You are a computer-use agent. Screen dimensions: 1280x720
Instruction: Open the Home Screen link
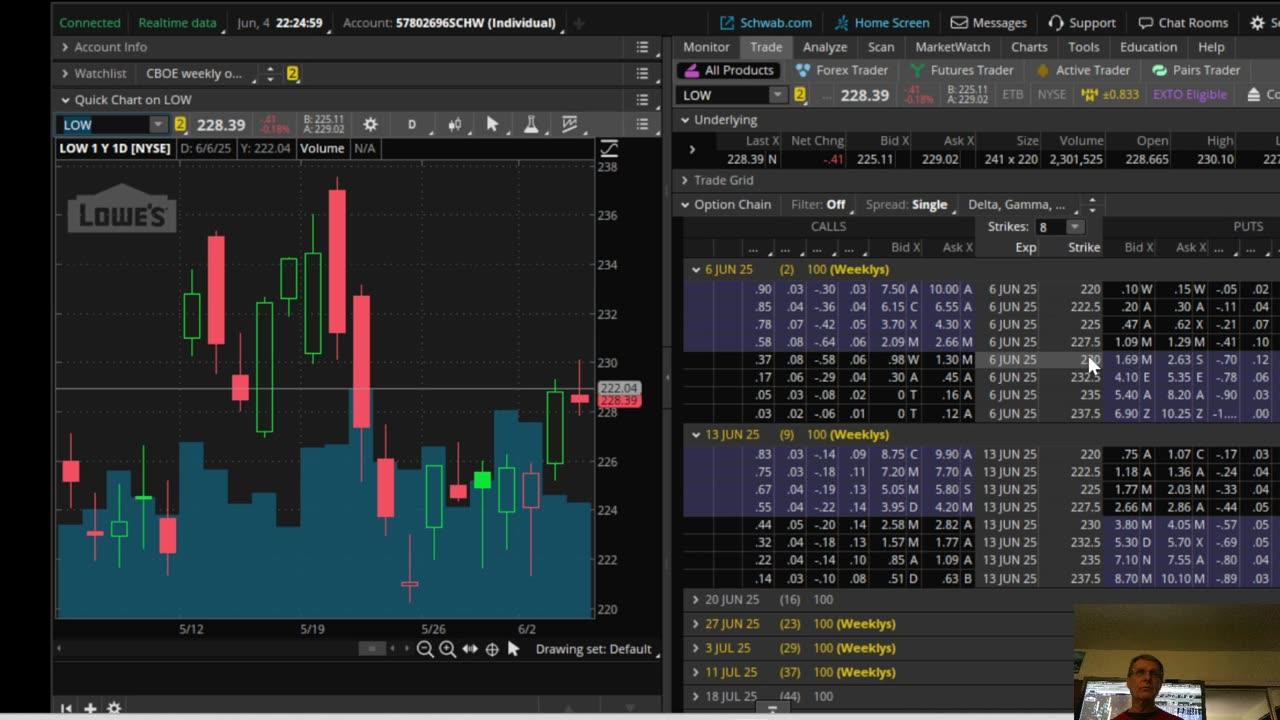pyautogui.click(x=881, y=22)
